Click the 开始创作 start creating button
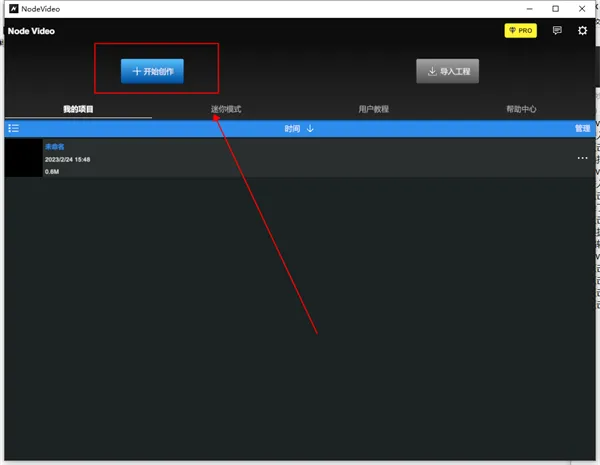The height and width of the screenshot is (465, 600). tap(152, 71)
